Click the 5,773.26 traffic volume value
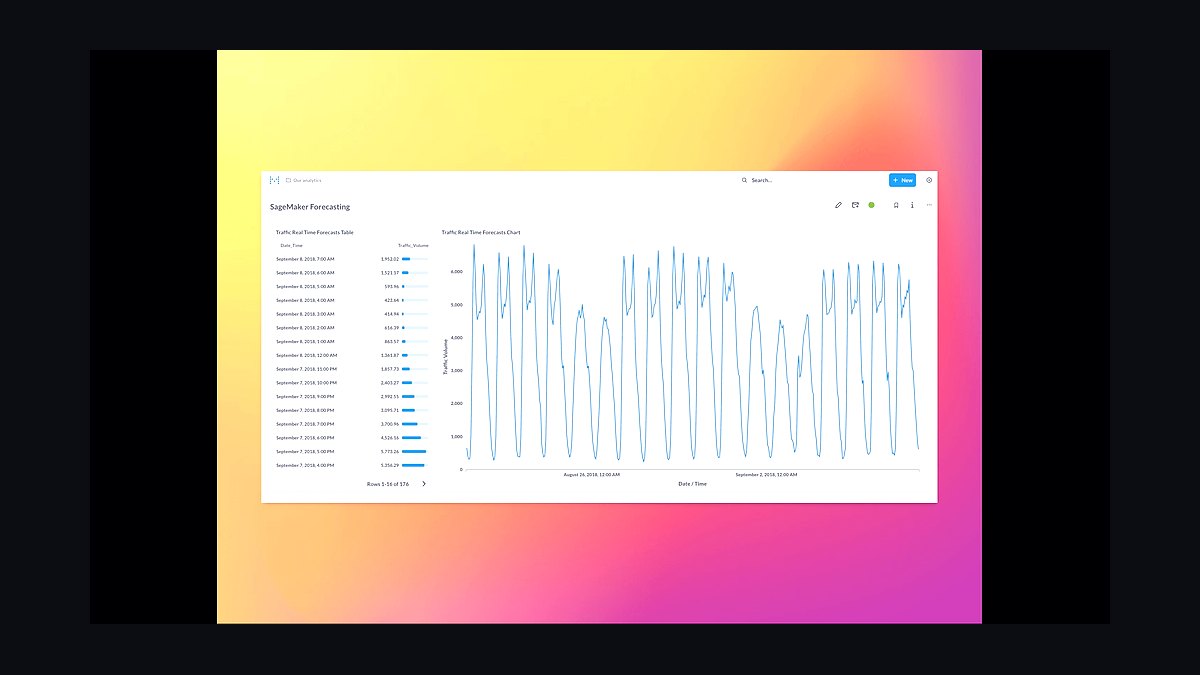Image resolution: width=1200 pixels, height=675 pixels. [389, 451]
